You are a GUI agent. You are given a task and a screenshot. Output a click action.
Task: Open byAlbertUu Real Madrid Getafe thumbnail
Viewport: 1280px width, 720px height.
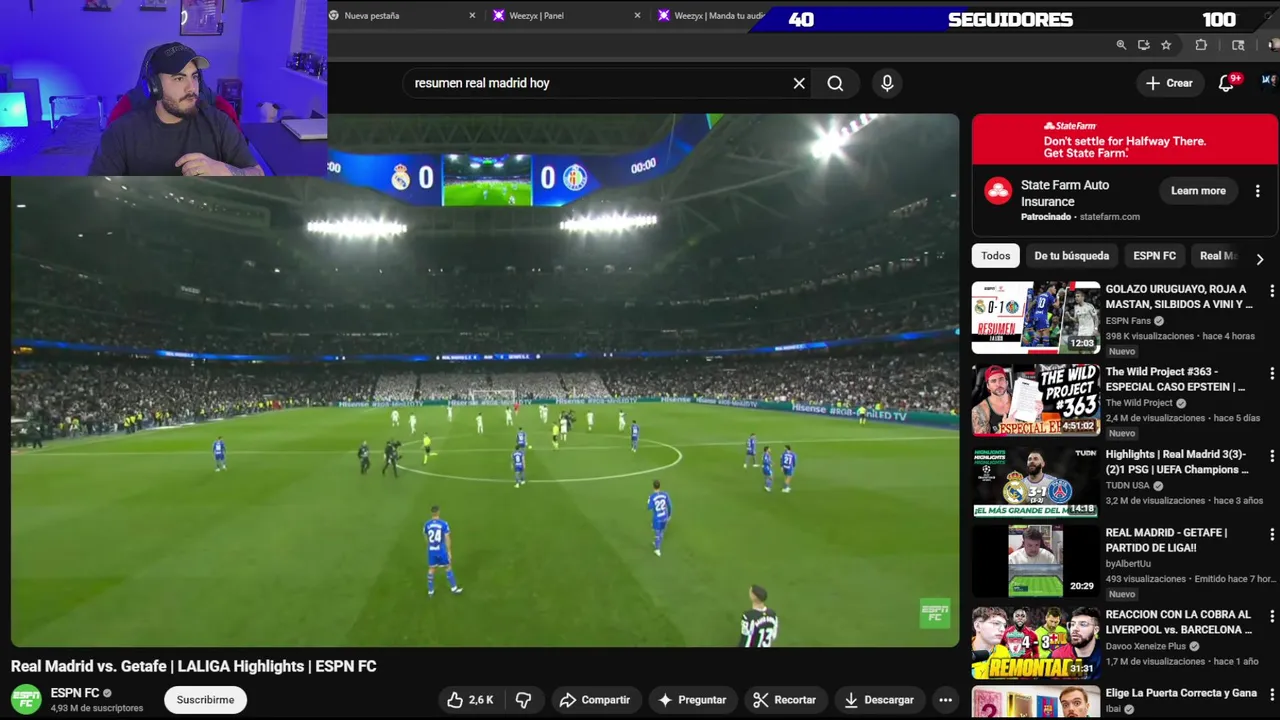[x=1036, y=561]
